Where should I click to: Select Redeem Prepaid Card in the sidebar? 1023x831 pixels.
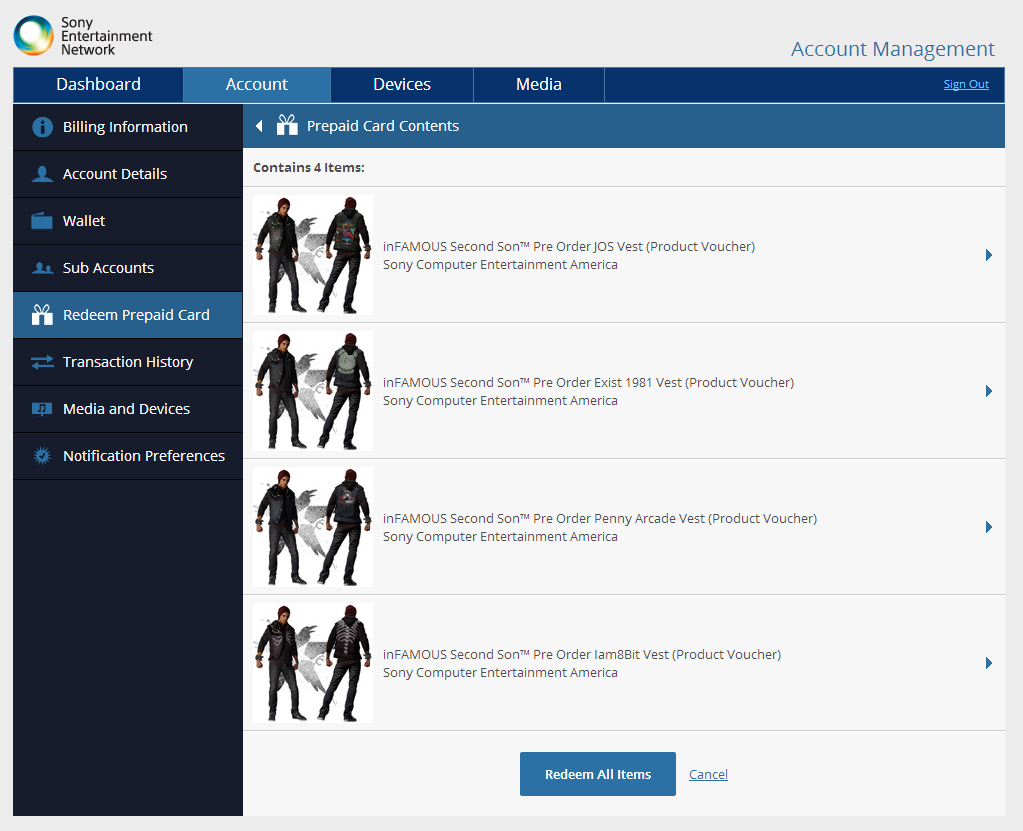coord(128,315)
